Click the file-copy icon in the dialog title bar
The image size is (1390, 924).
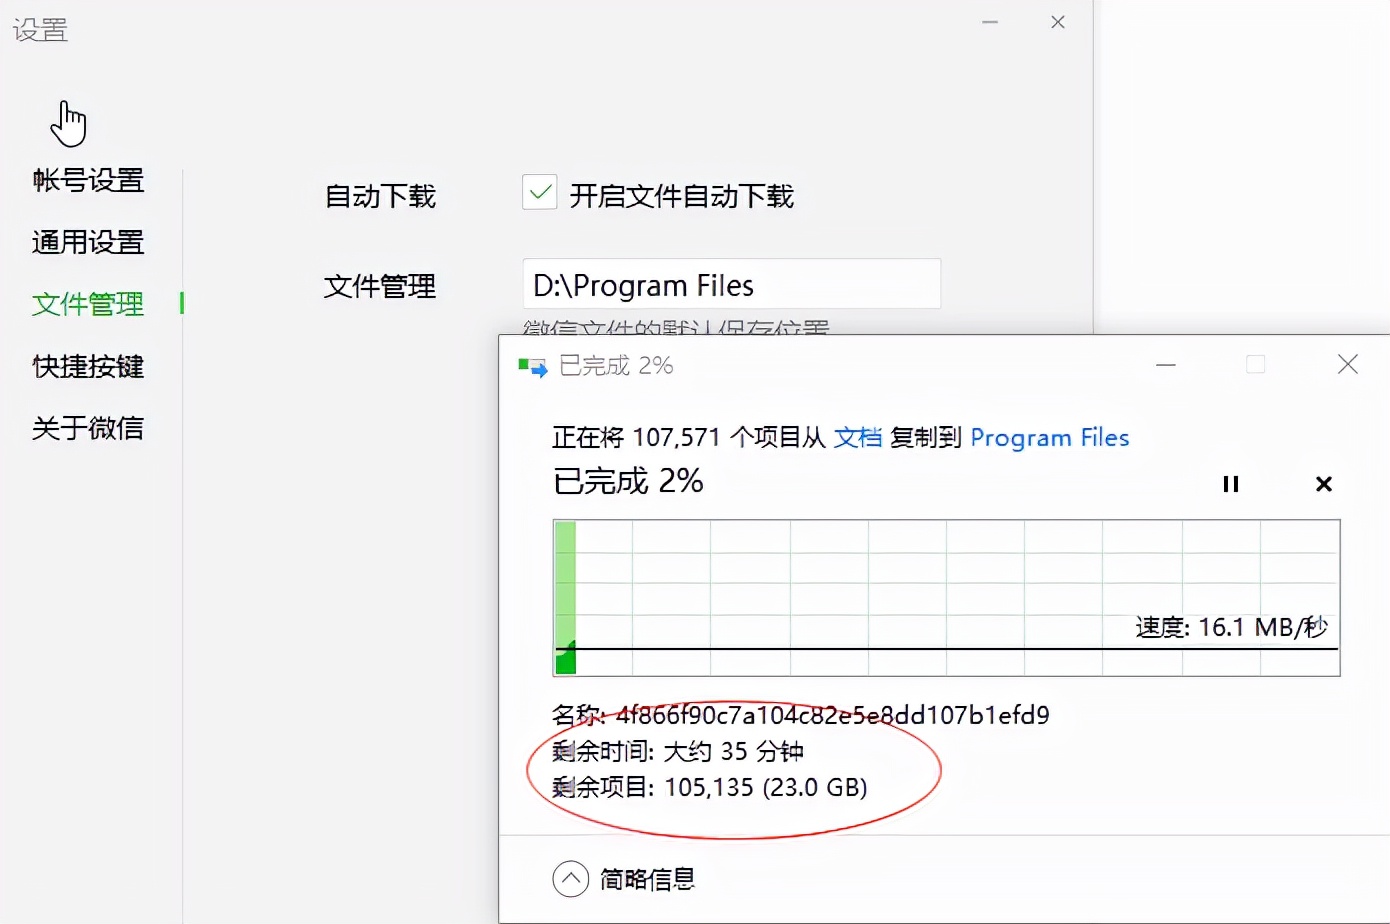(531, 366)
